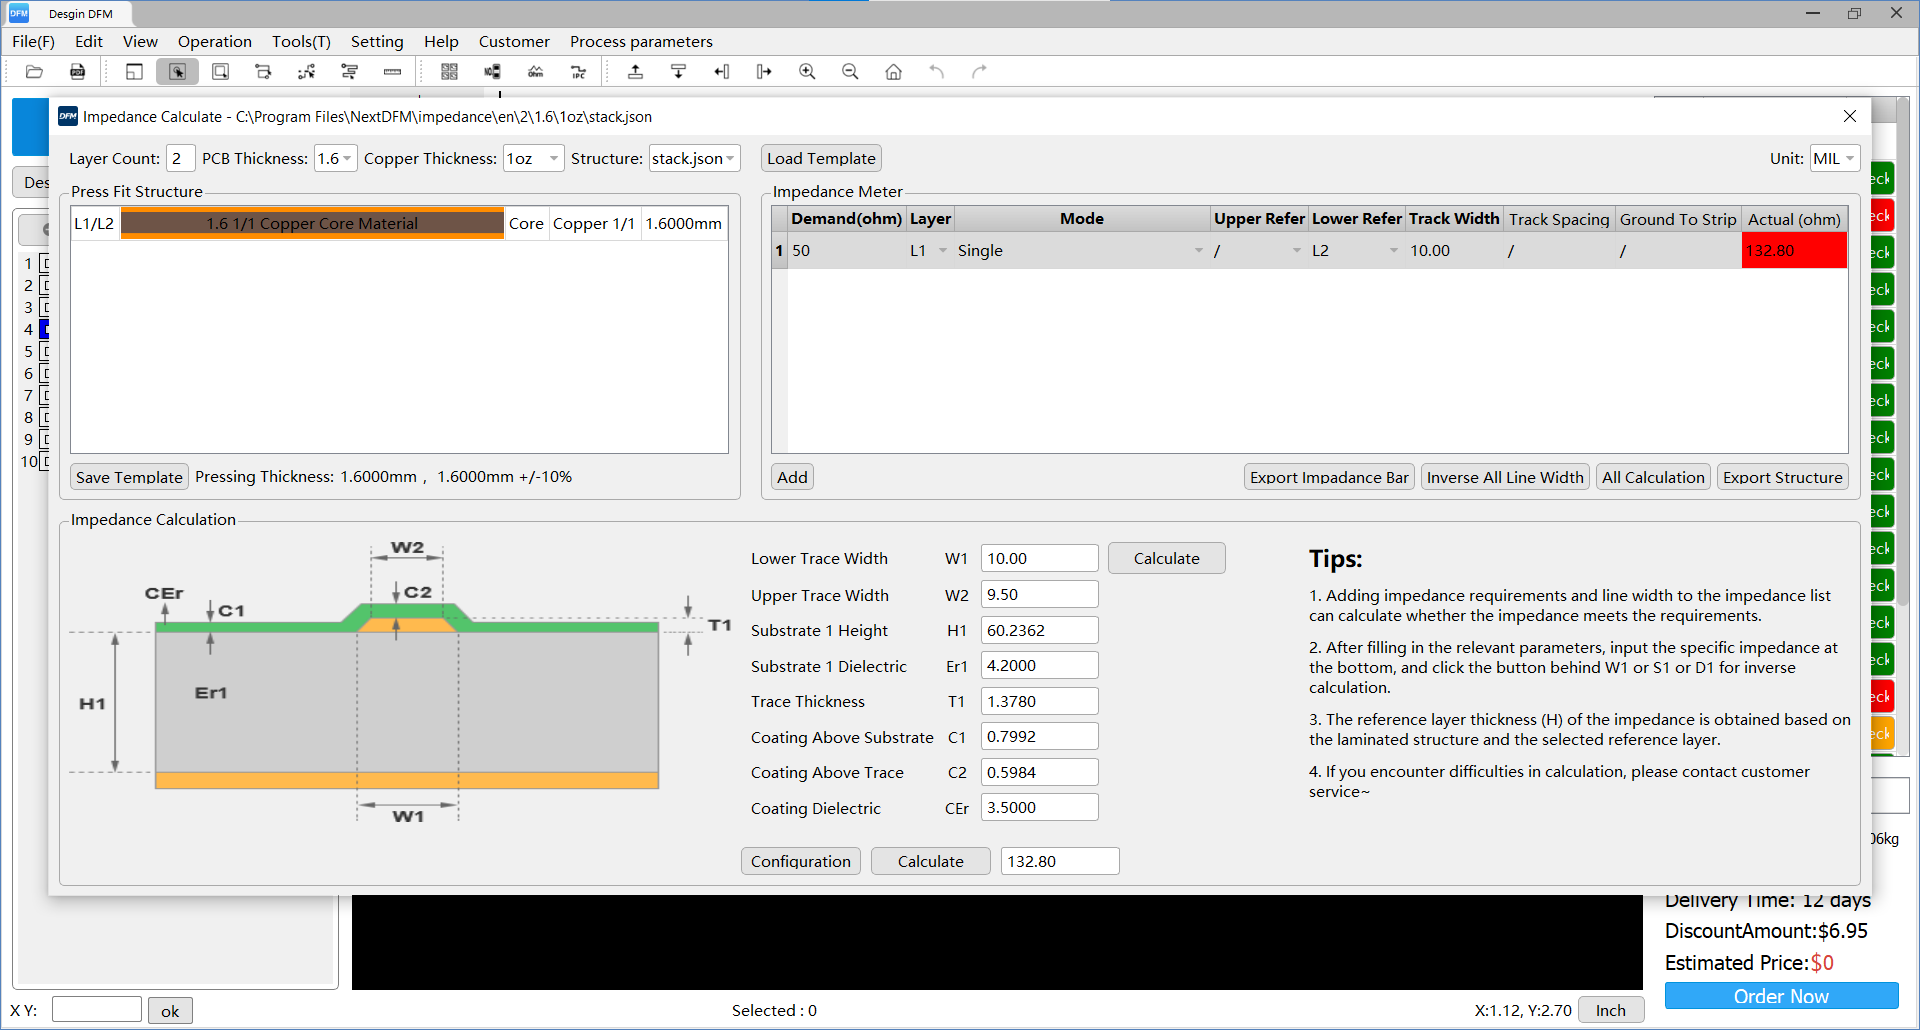Click the Inverse All Line Width button
Image resolution: width=1920 pixels, height=1030 pixels.
point(1505,477)
